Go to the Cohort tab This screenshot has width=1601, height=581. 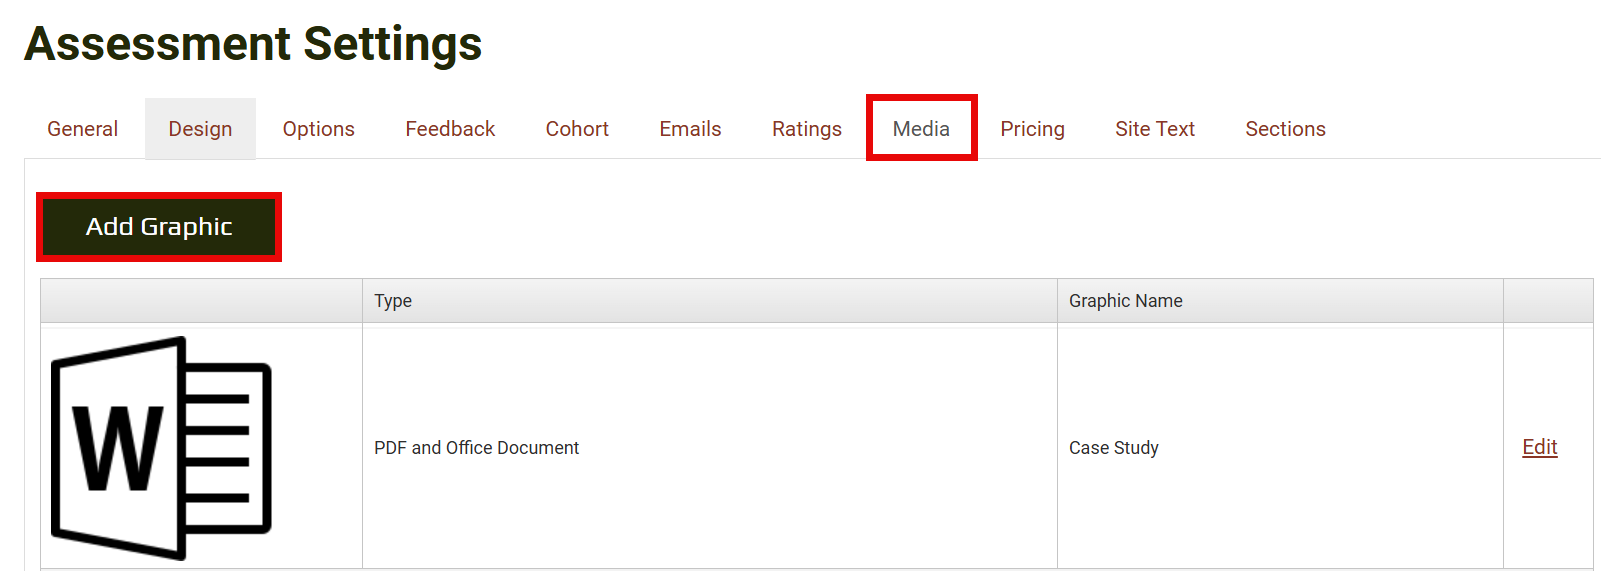tap(577, 129)
